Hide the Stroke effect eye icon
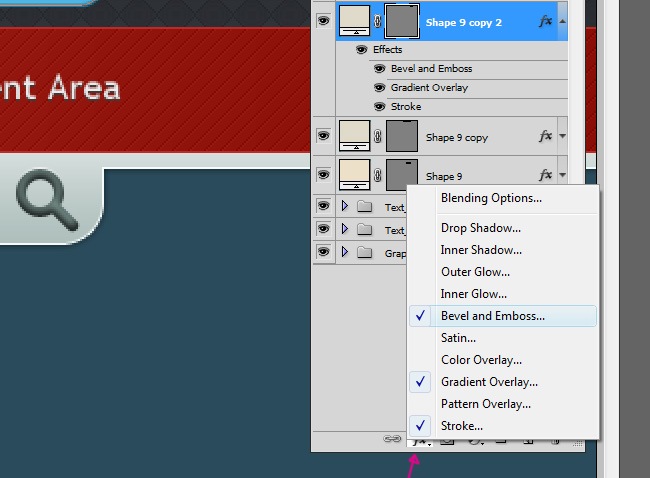The image size is (650, 478). pyautogui.click(x=380, y=107)
